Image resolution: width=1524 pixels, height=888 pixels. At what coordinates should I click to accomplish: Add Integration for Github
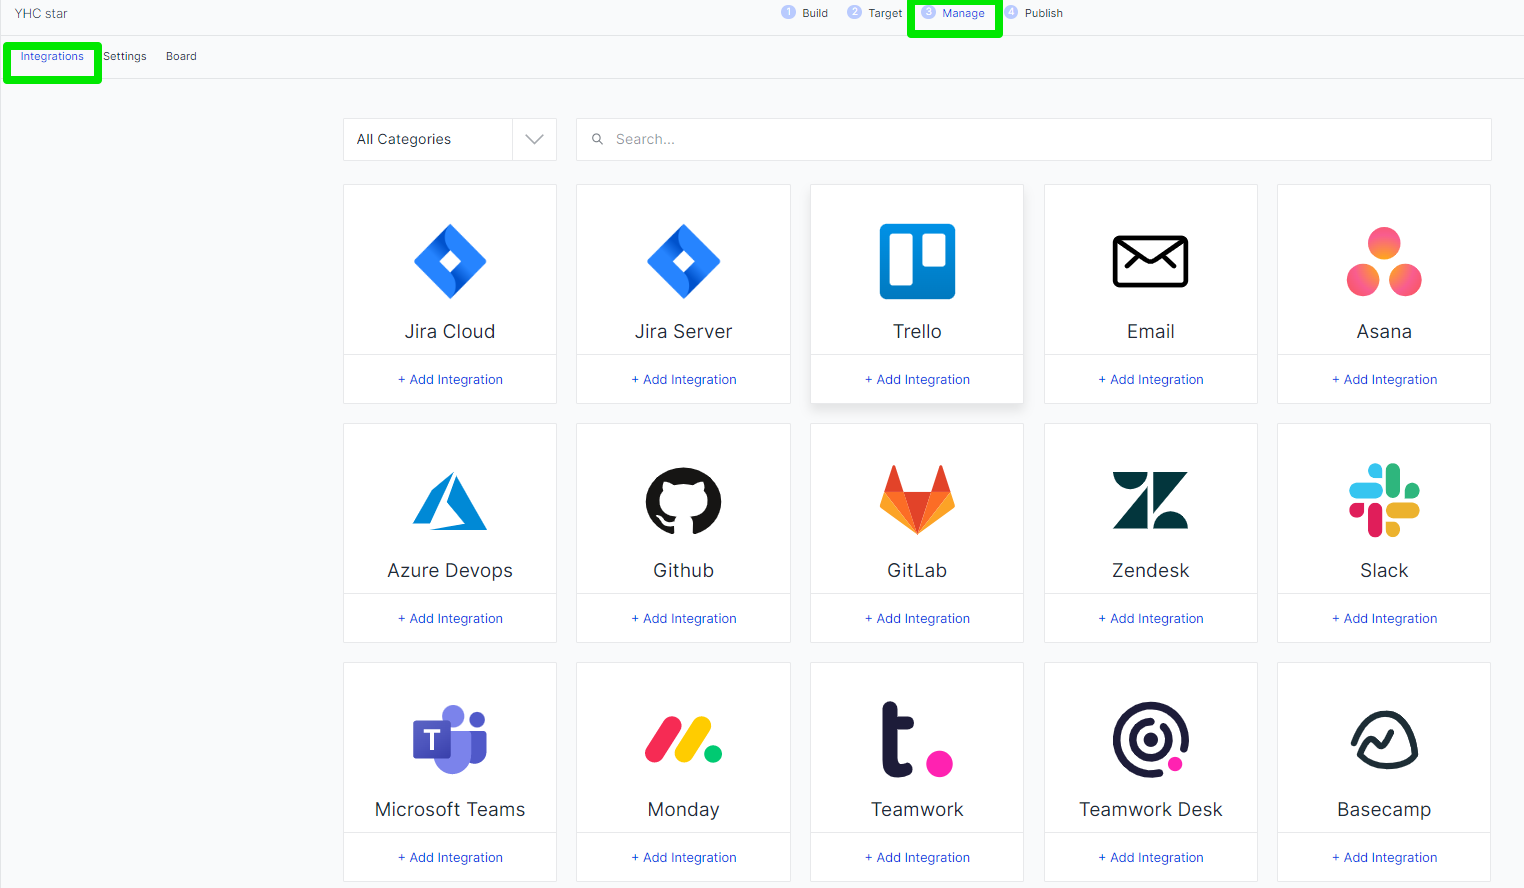[683, 618]
